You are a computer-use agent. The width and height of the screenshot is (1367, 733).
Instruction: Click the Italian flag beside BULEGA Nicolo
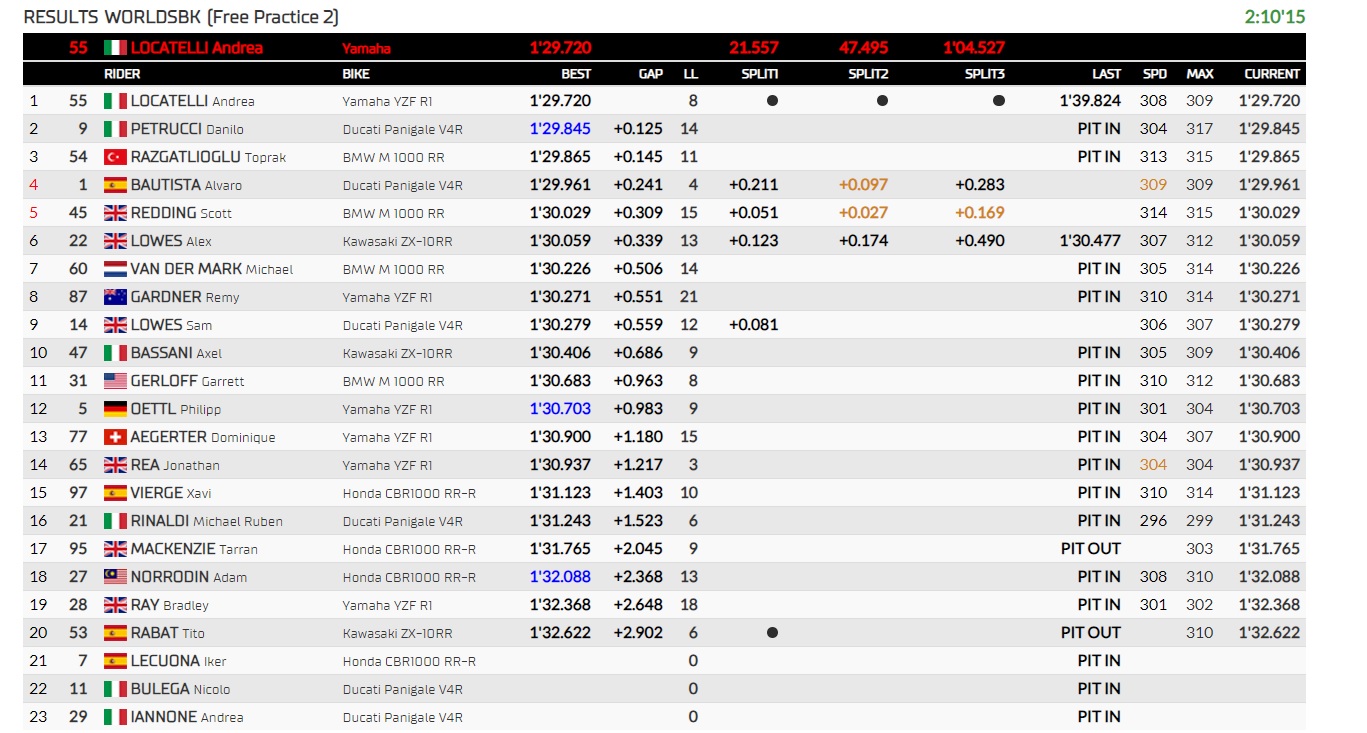click(x=115, y=689)
